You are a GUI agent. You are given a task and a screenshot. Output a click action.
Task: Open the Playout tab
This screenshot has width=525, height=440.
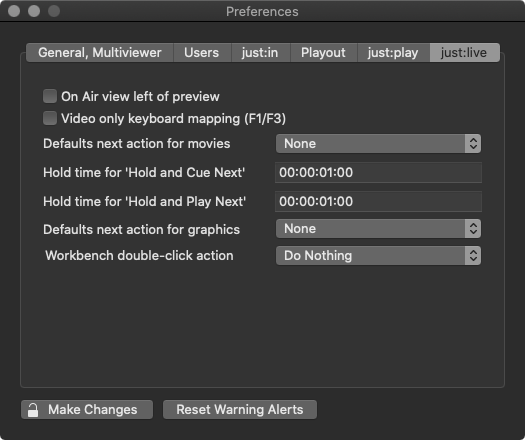point(323,53)
